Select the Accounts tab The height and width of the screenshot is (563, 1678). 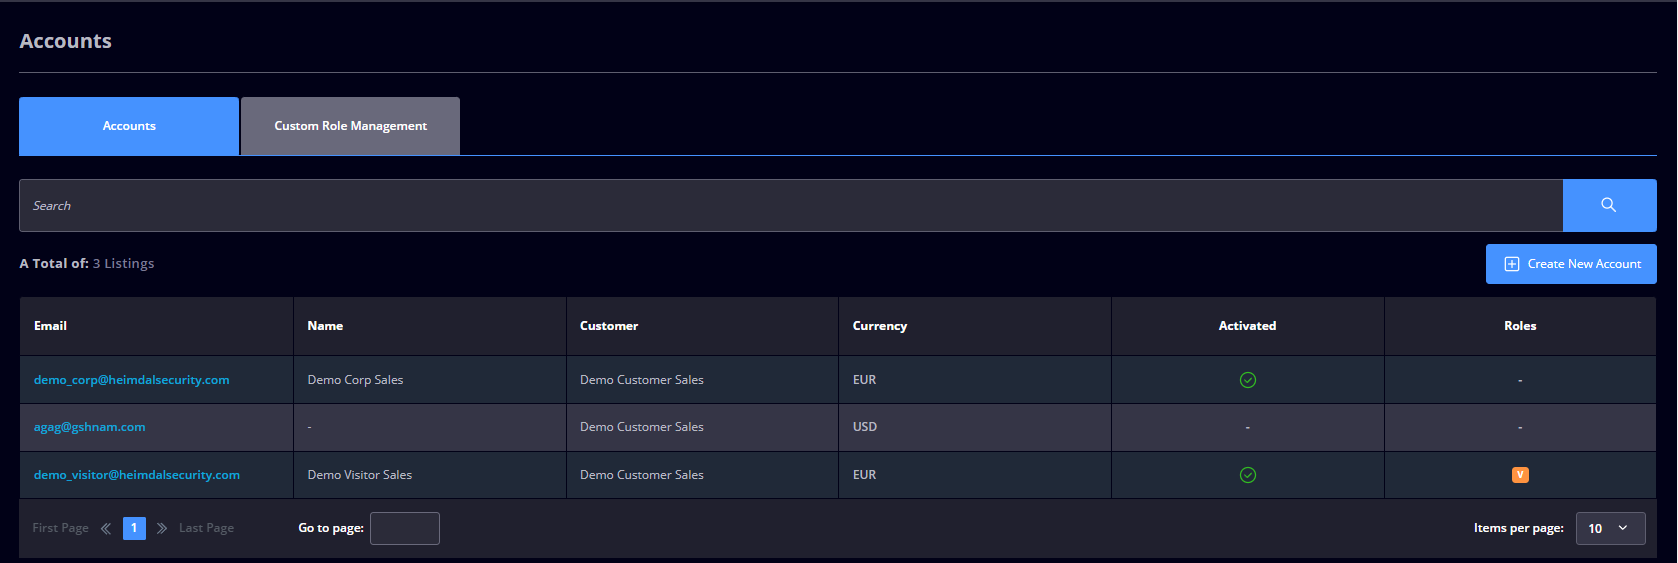tap(129, 126)
